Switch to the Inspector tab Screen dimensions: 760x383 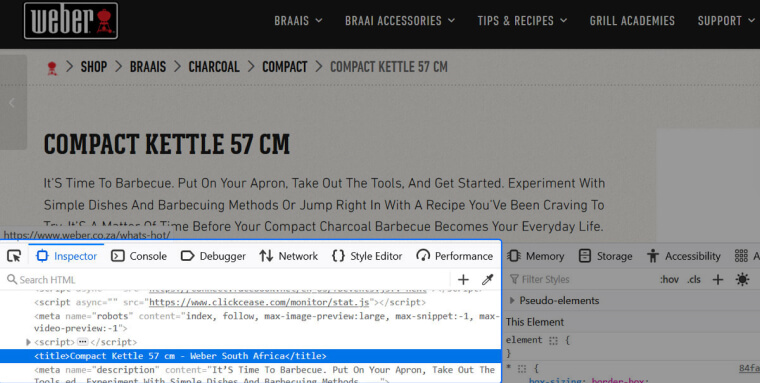(67, 256)
